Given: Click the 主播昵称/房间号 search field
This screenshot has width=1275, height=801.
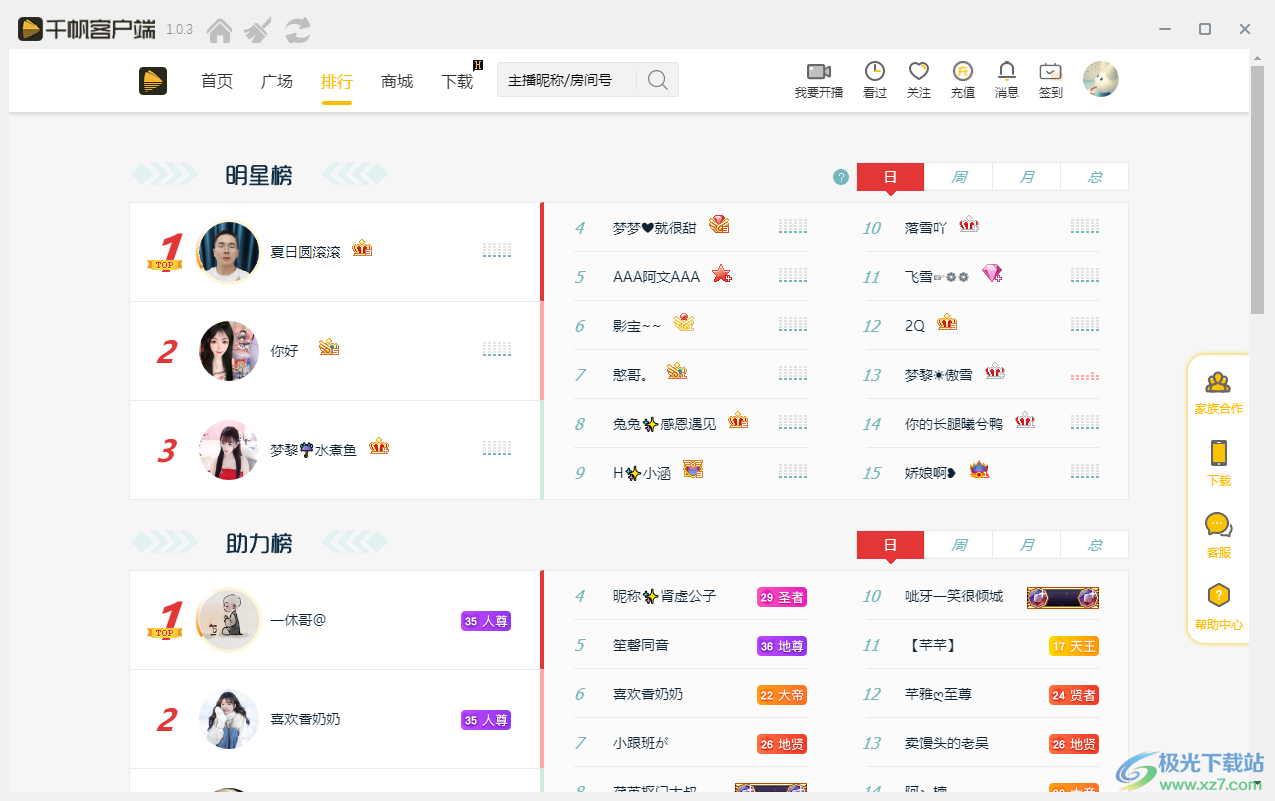Looking at the screenshot, I should pos(566,80).
